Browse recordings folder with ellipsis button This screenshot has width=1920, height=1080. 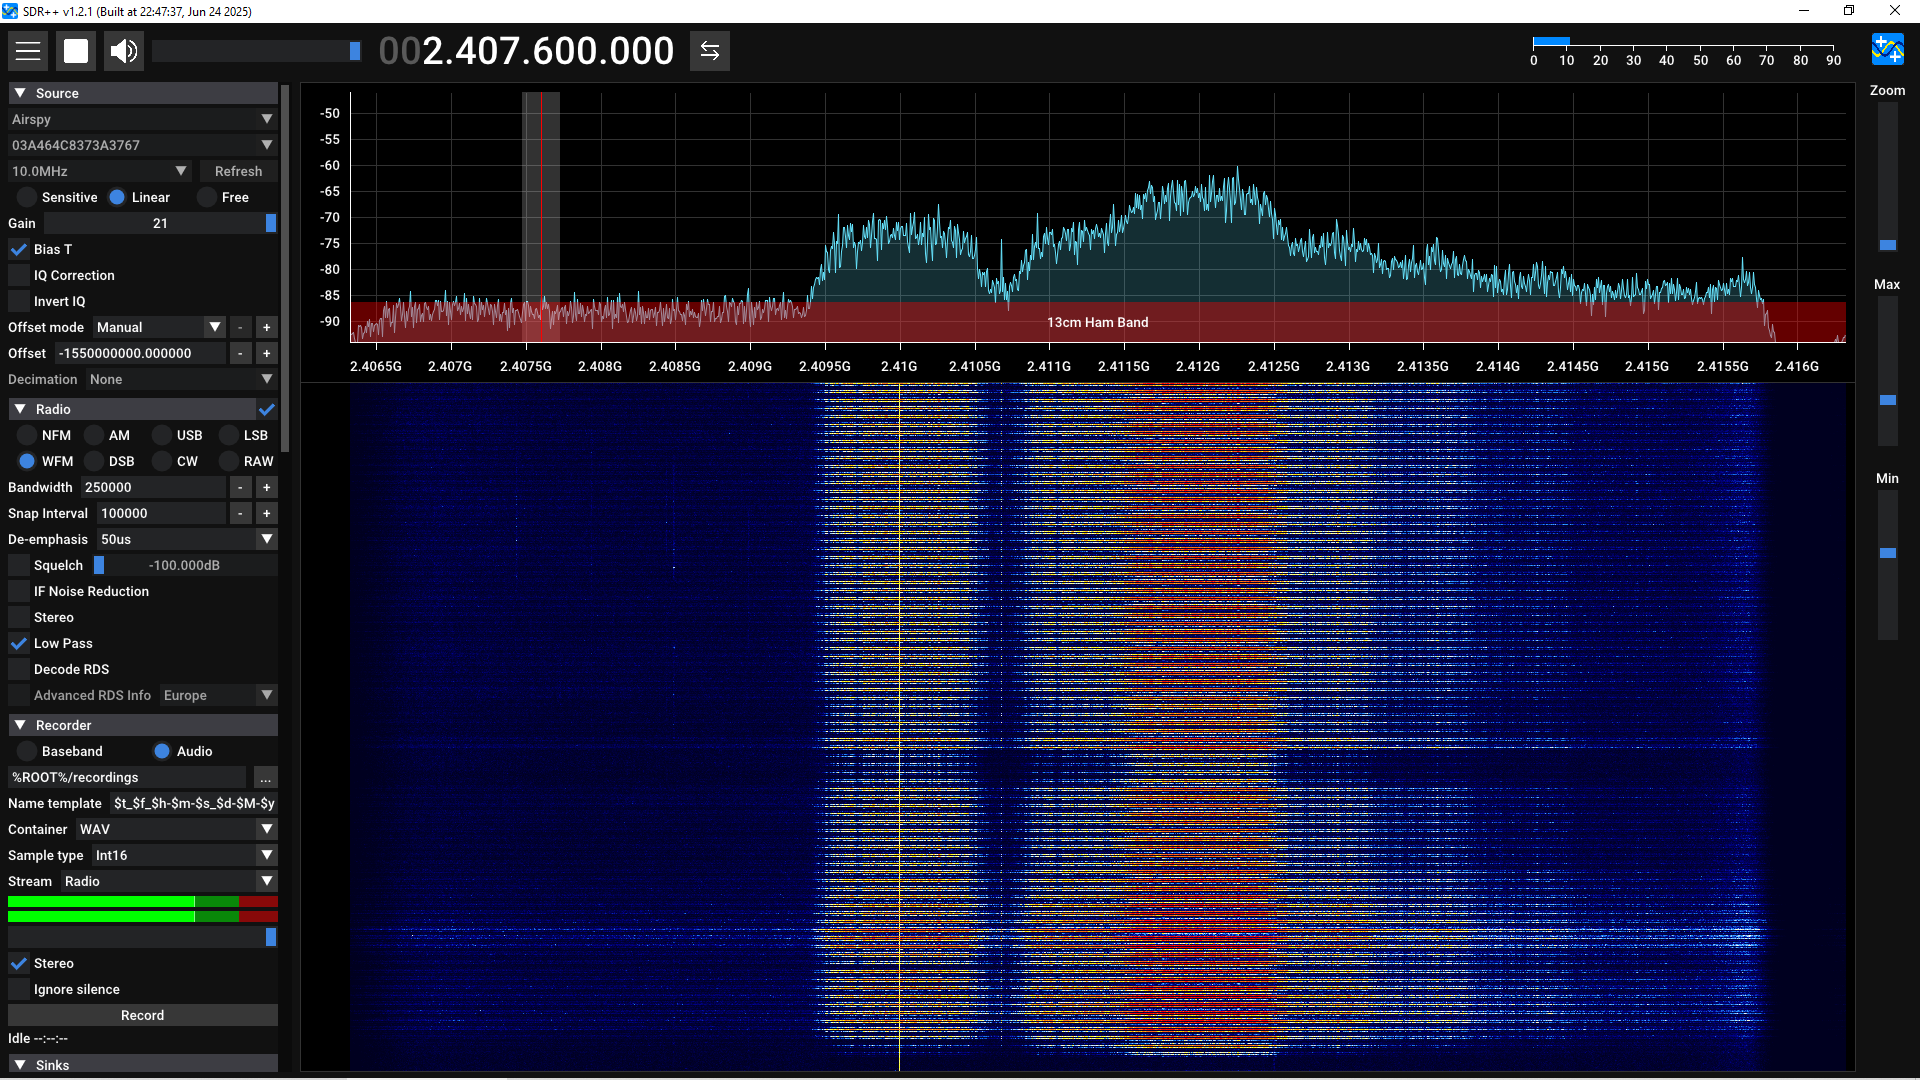(x=265, y=777)
